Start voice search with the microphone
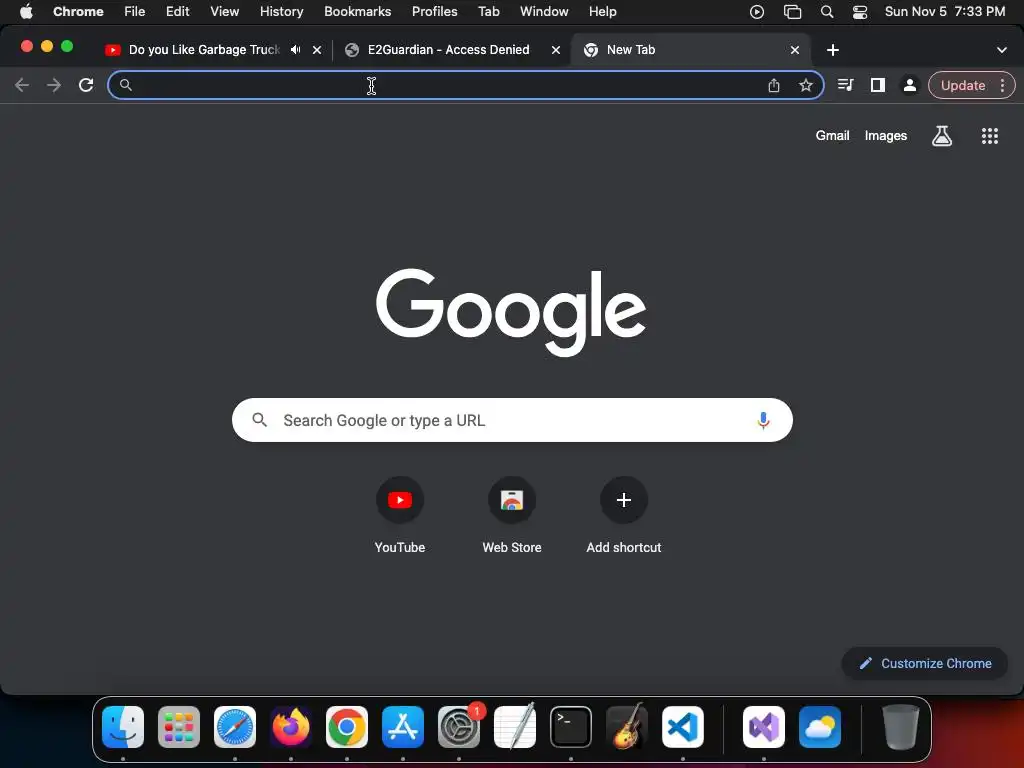1024x768 pixels. [763, 420]
